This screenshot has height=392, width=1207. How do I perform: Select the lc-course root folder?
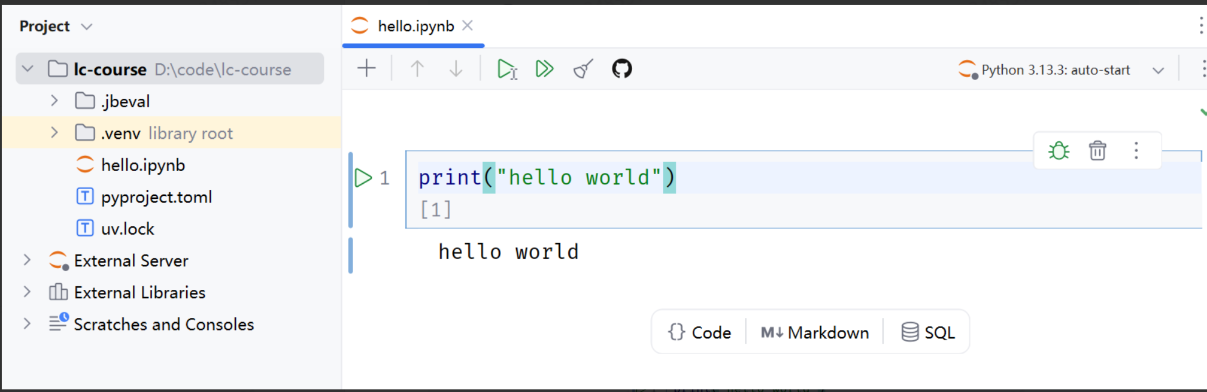[x=170, y=69]
